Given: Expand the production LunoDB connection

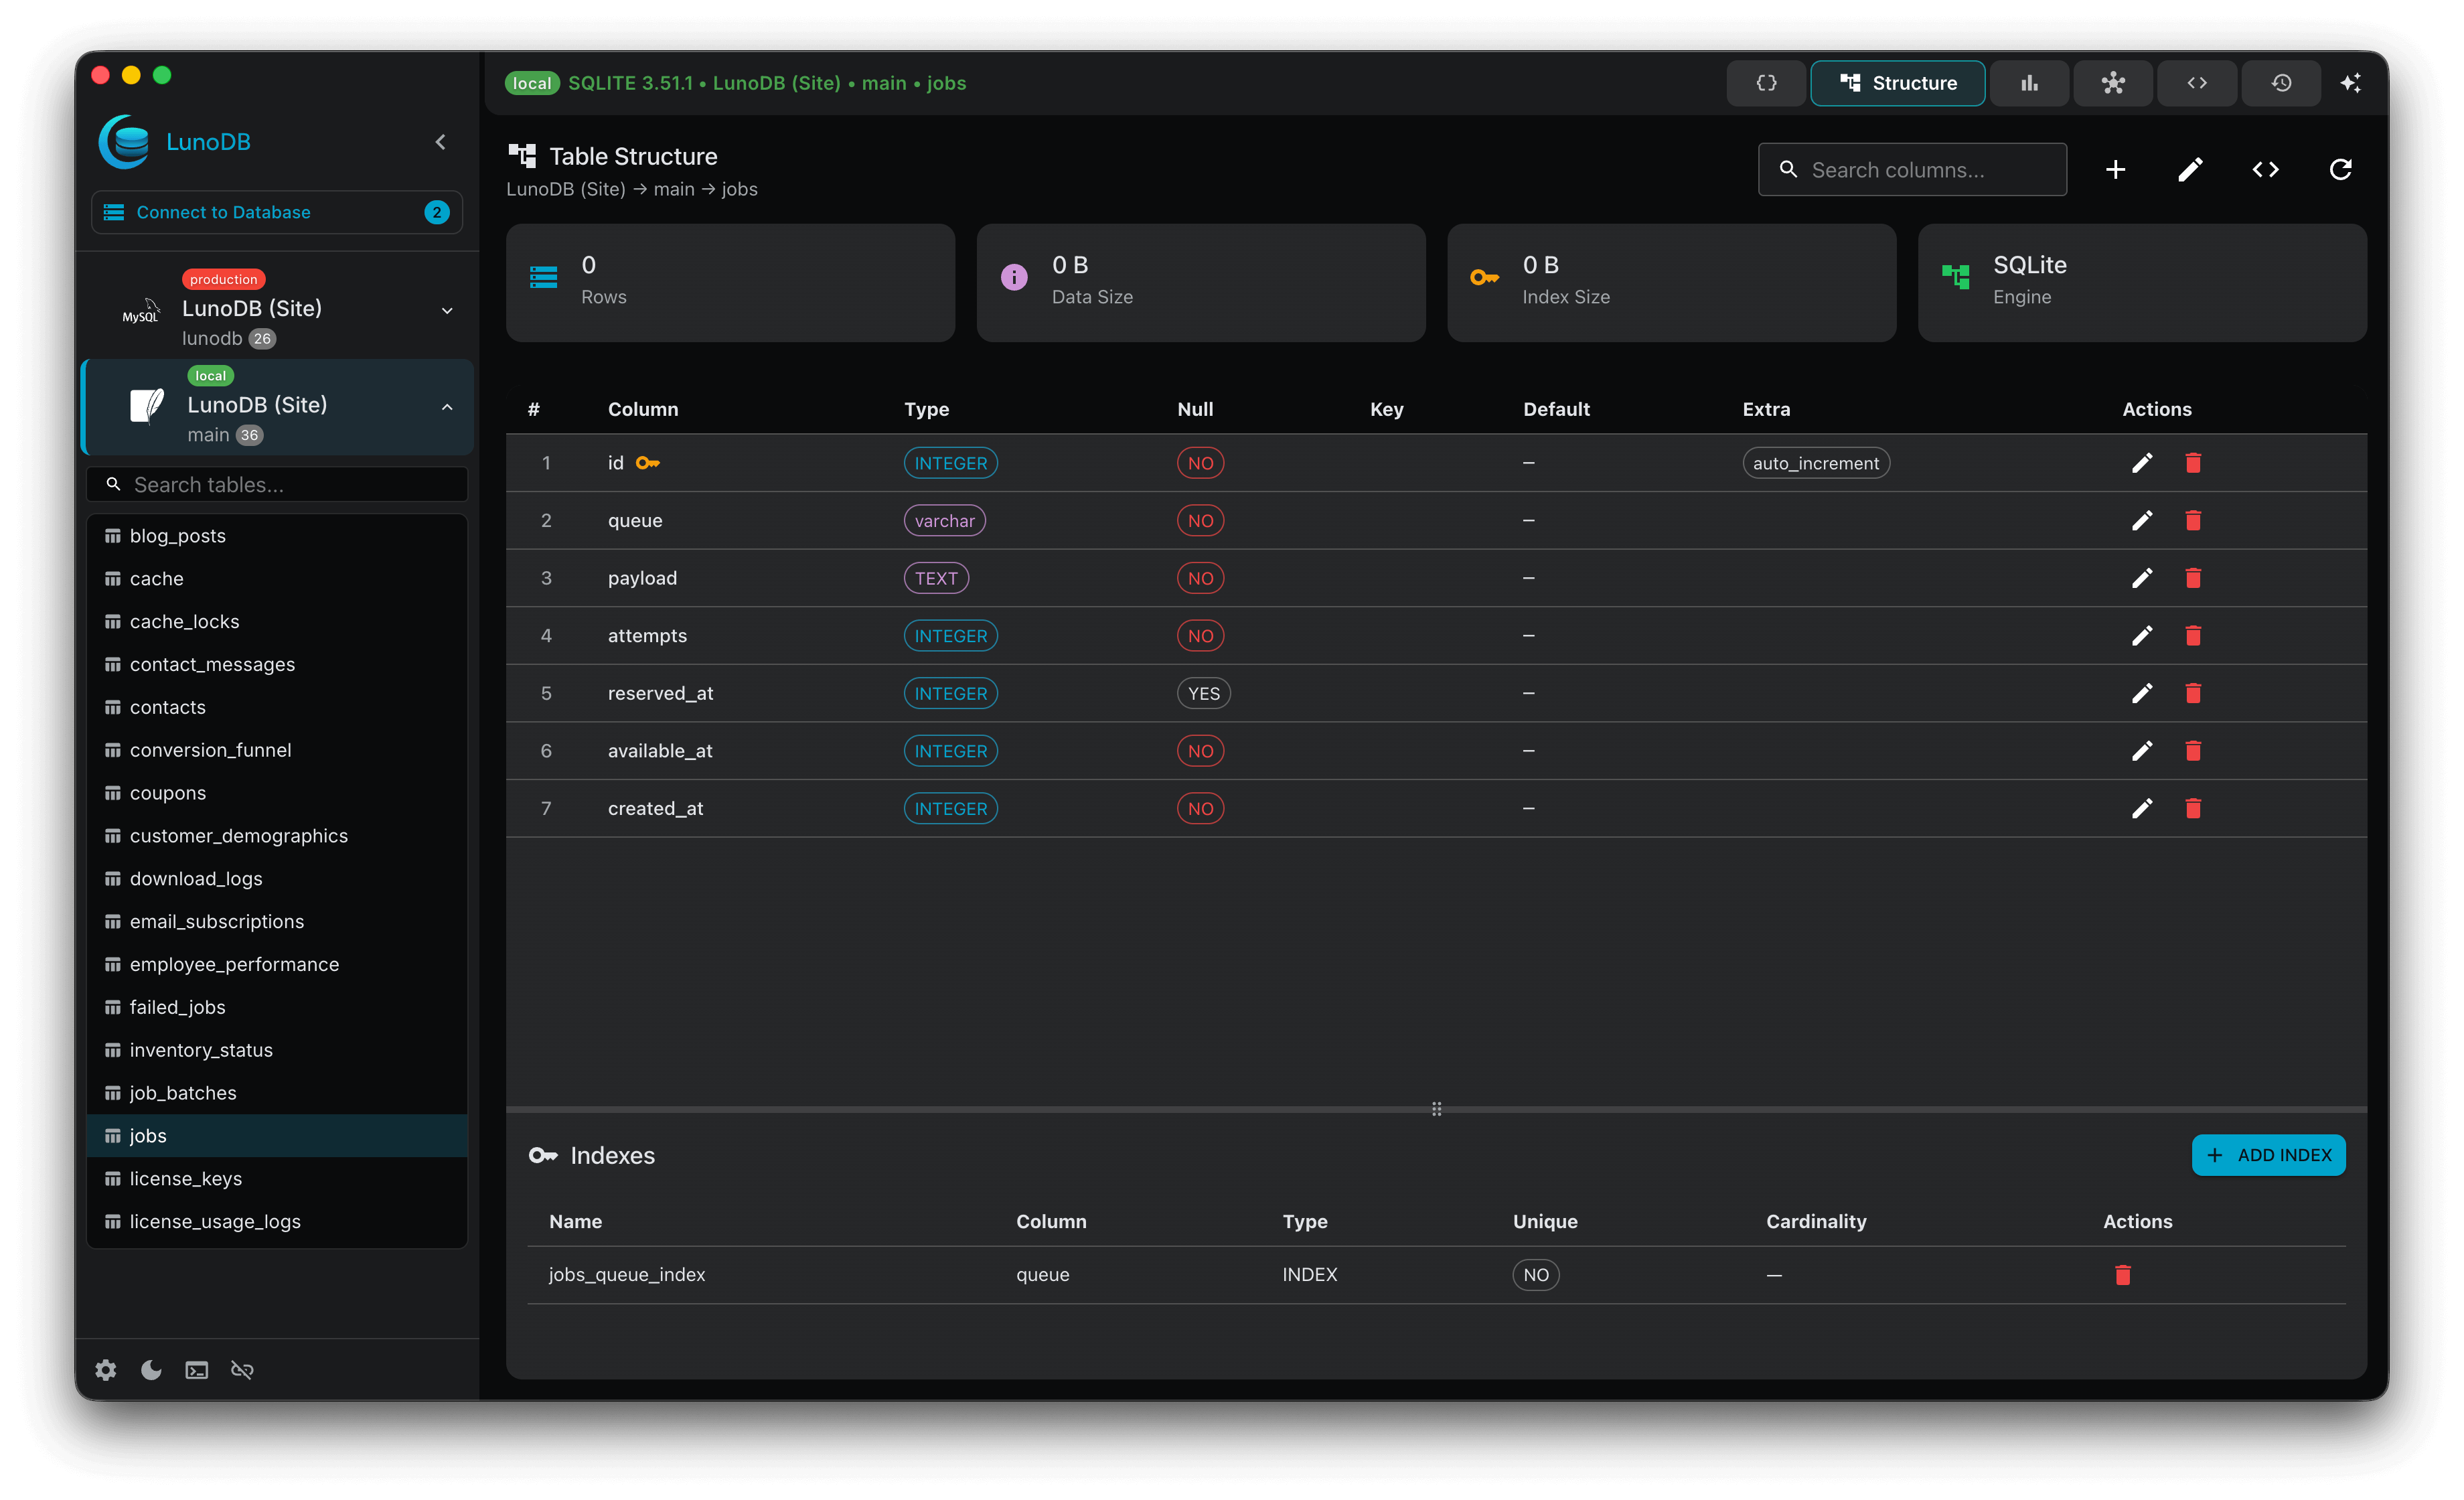Looking at the screenshot, I should [x=446, y=311].
